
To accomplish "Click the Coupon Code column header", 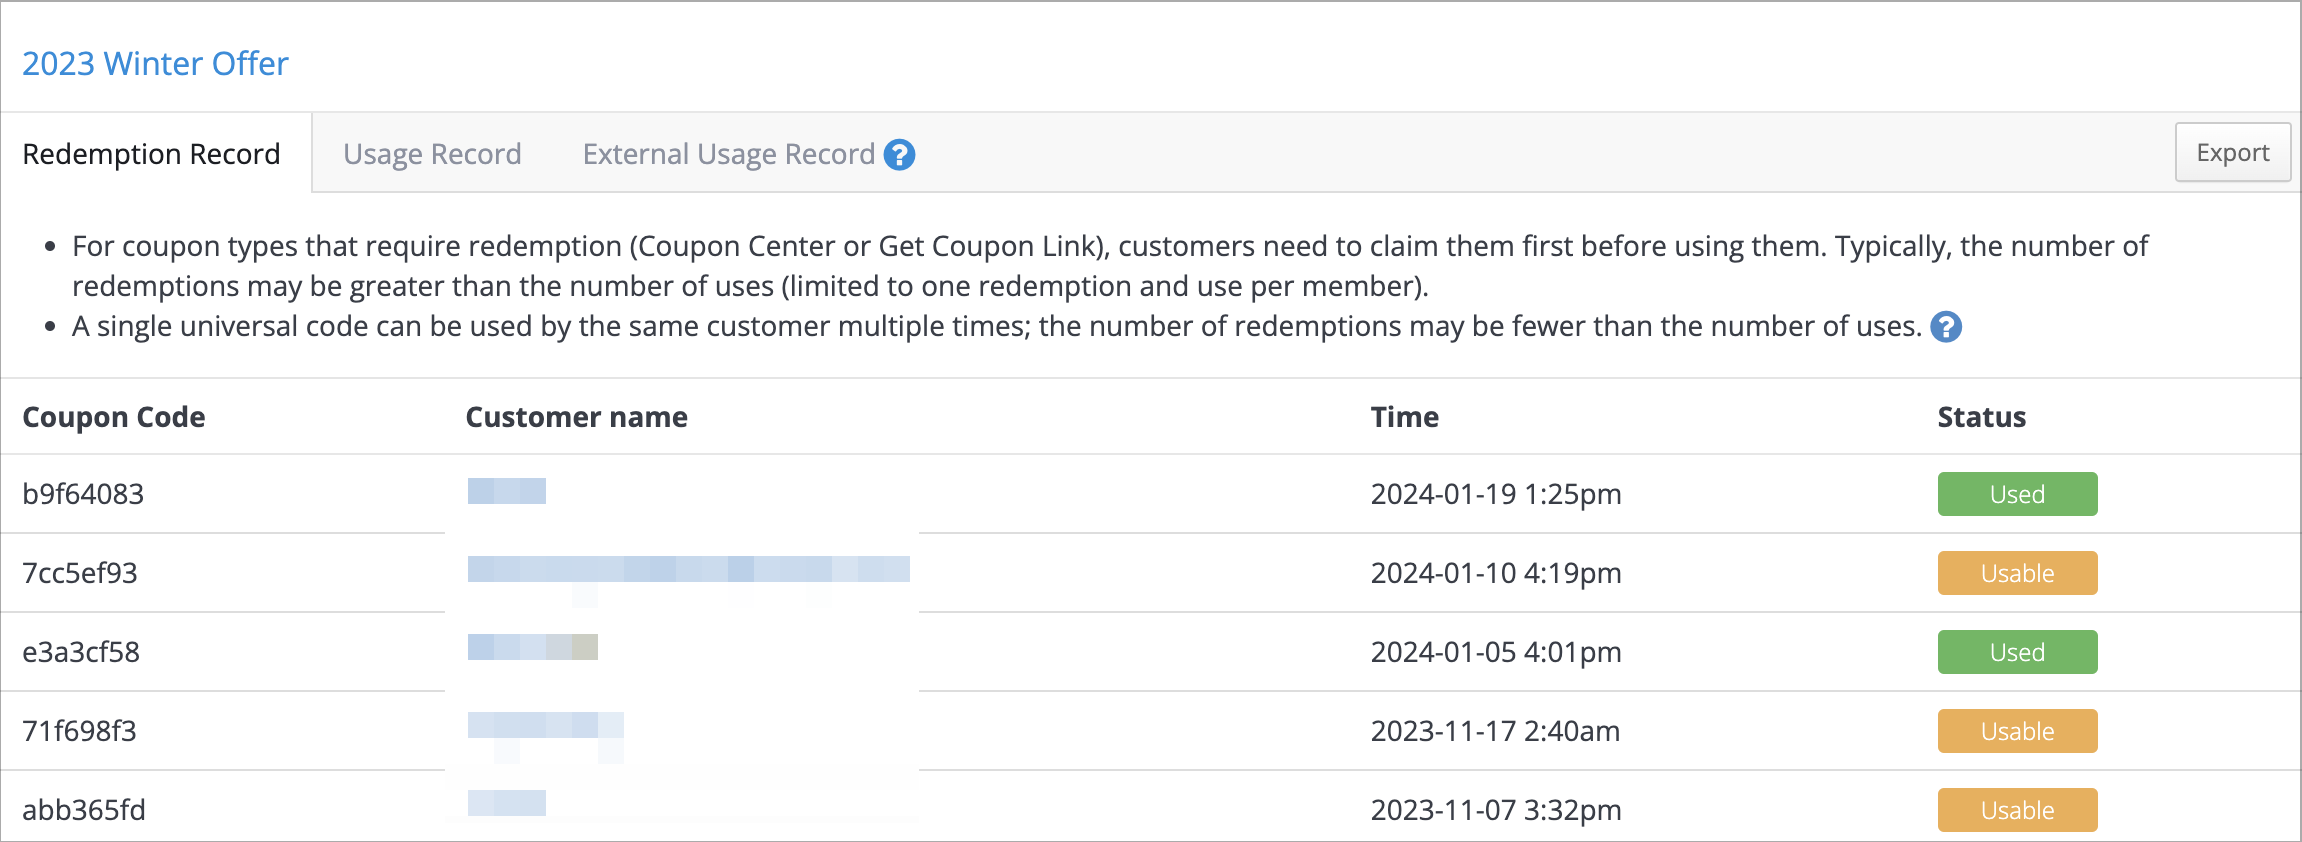I will (114, 417).
